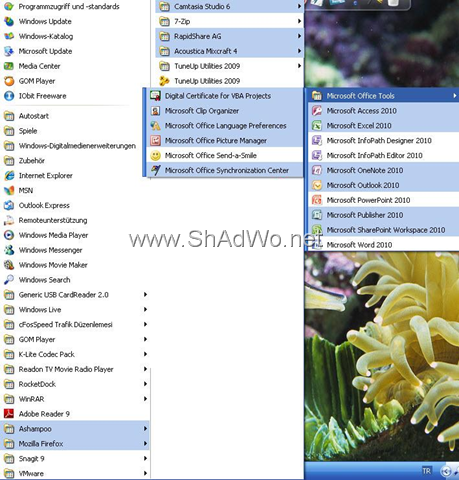This screenshot has height=480, width=459.
Task: Open Microsoft Office Picture Manager icon
Action: pyautogui.click(x=155, y=141)
